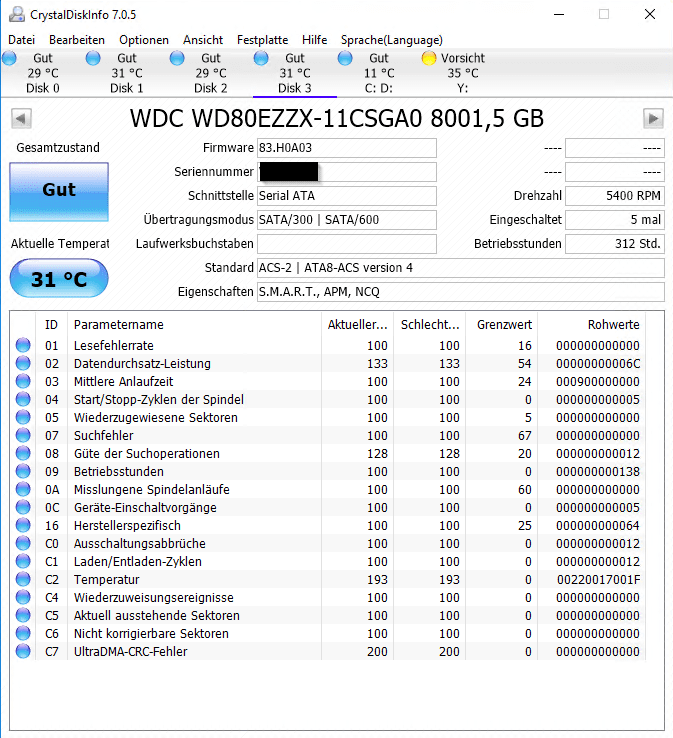Click raw value 000900000000
This screenshot has height=738, width=673.
tap(598, 381)
